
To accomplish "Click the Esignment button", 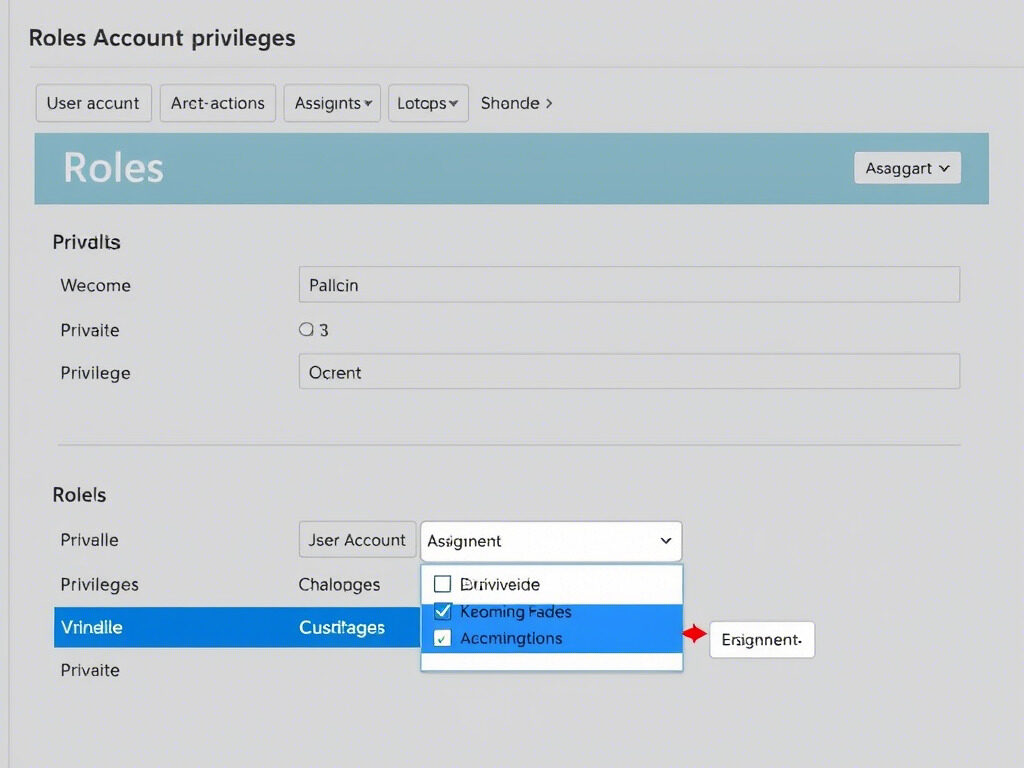I will click(x=762, y=639).
